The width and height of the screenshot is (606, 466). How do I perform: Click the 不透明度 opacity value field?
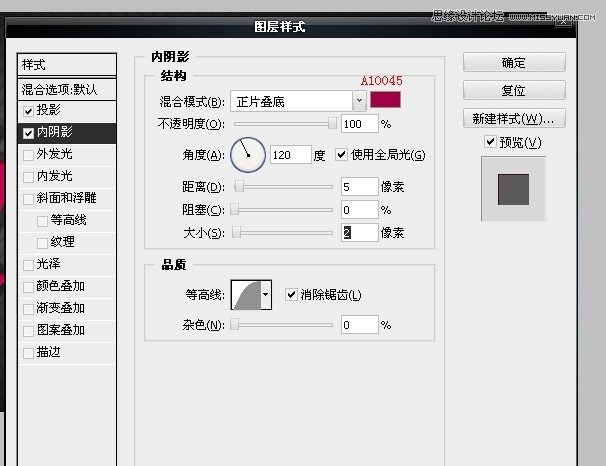pos(359,124)
